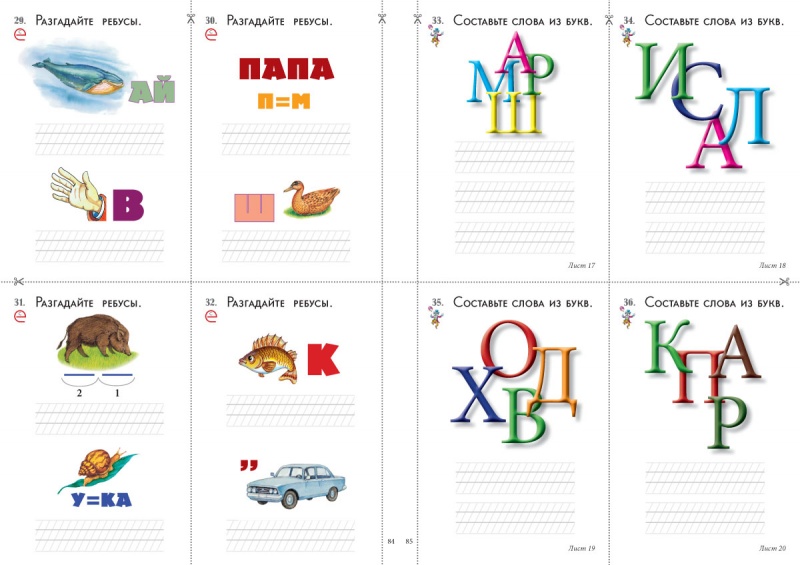
Task: Click the orange П=М hint text
Action: click(285, 101)
